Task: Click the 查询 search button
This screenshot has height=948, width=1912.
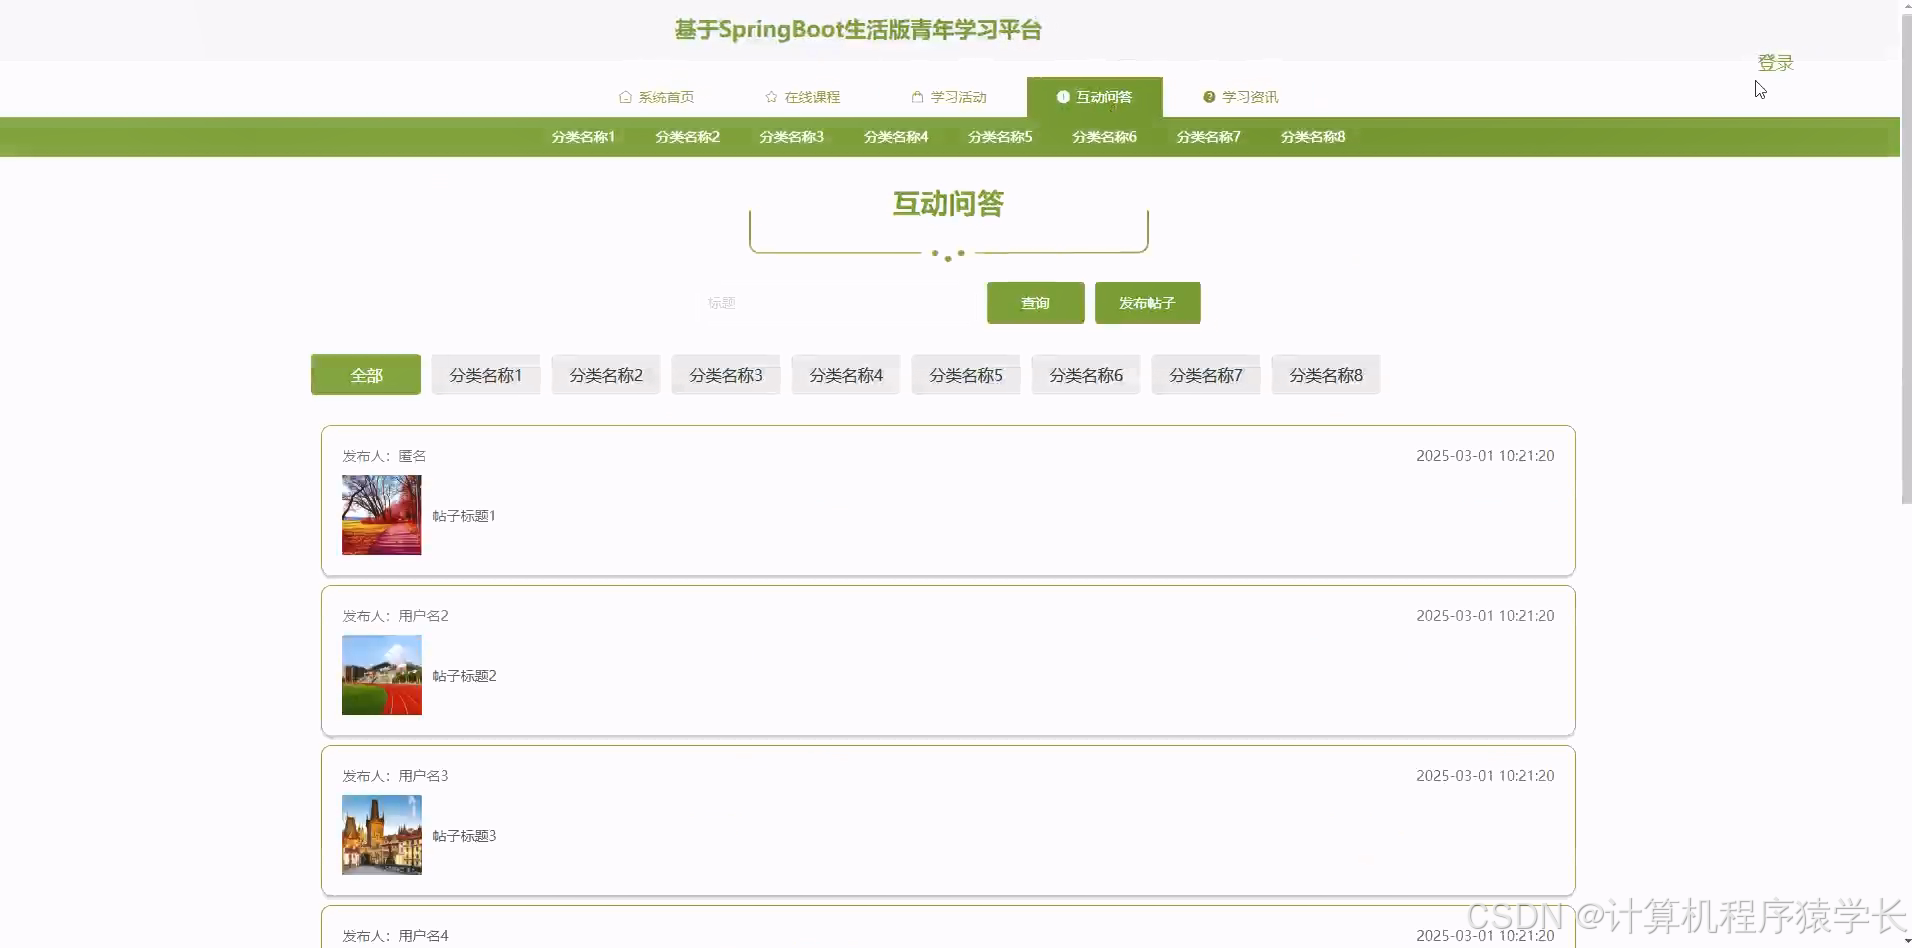Action: click(1035, 302)
